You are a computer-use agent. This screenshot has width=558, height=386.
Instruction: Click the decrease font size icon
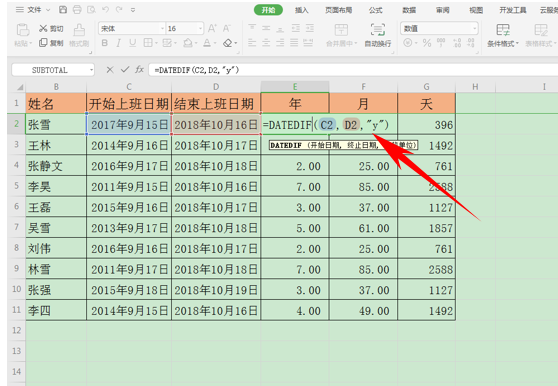pyautogui.click(x=227, y=28)
